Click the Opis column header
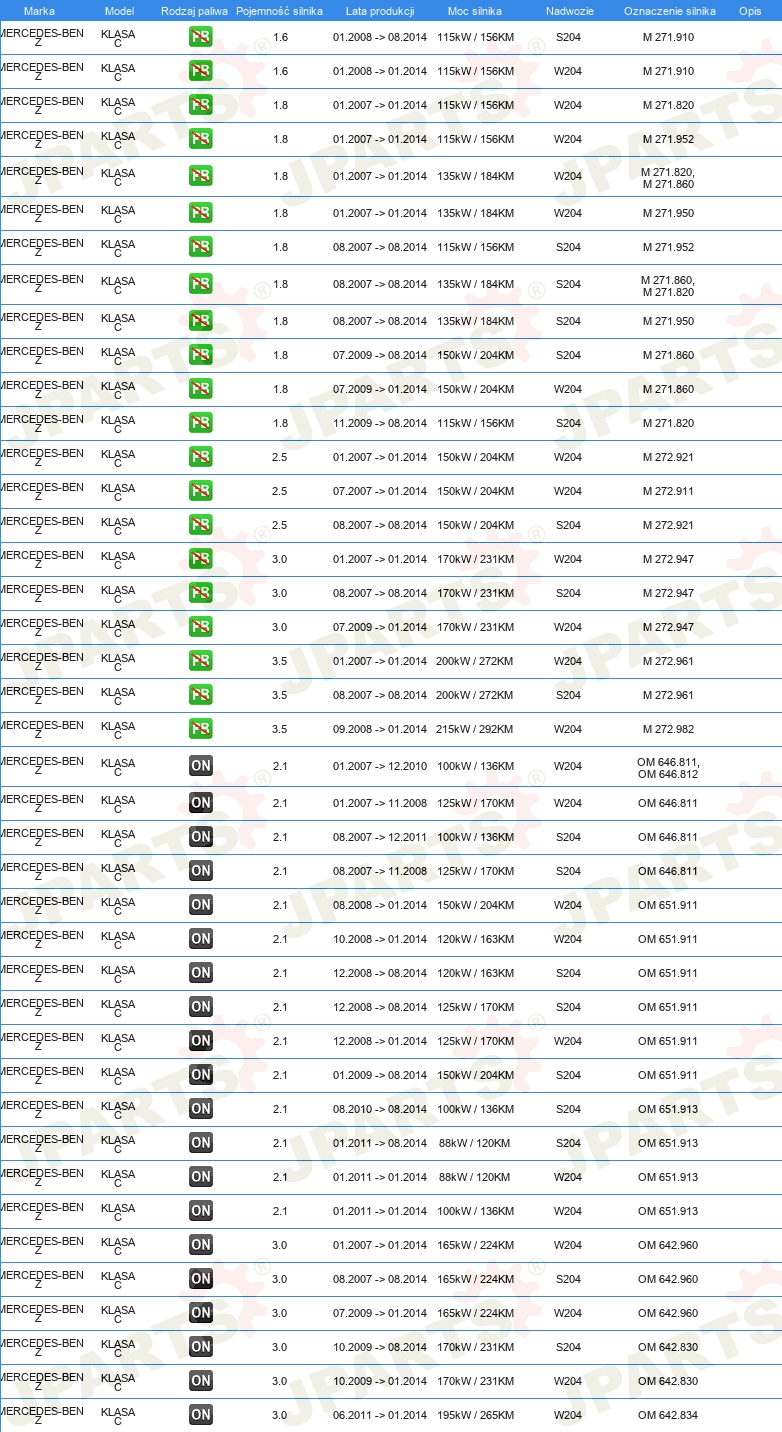Image resolution: width=782 pixels, height=1432 pixels. point(750,11)
